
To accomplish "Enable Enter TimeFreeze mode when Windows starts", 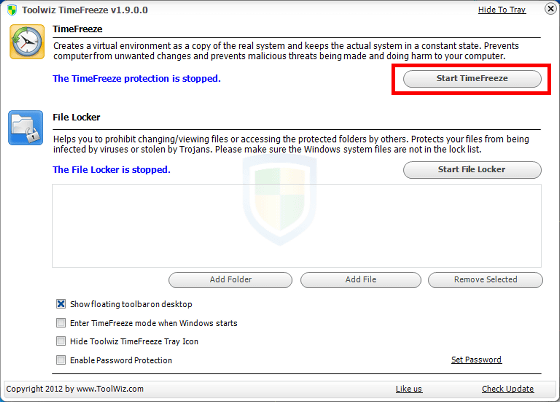I will tap(61, 323).
